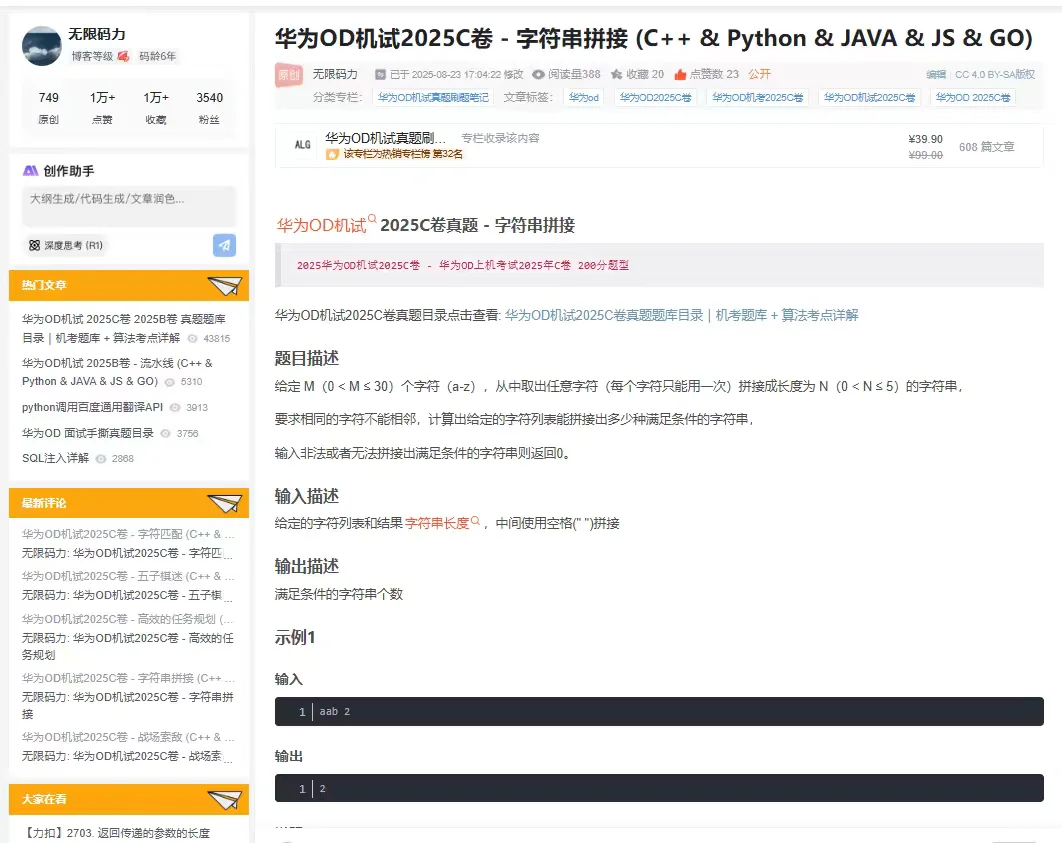
Task: Click the aab 2 input code block
Action: pos(659,712)
